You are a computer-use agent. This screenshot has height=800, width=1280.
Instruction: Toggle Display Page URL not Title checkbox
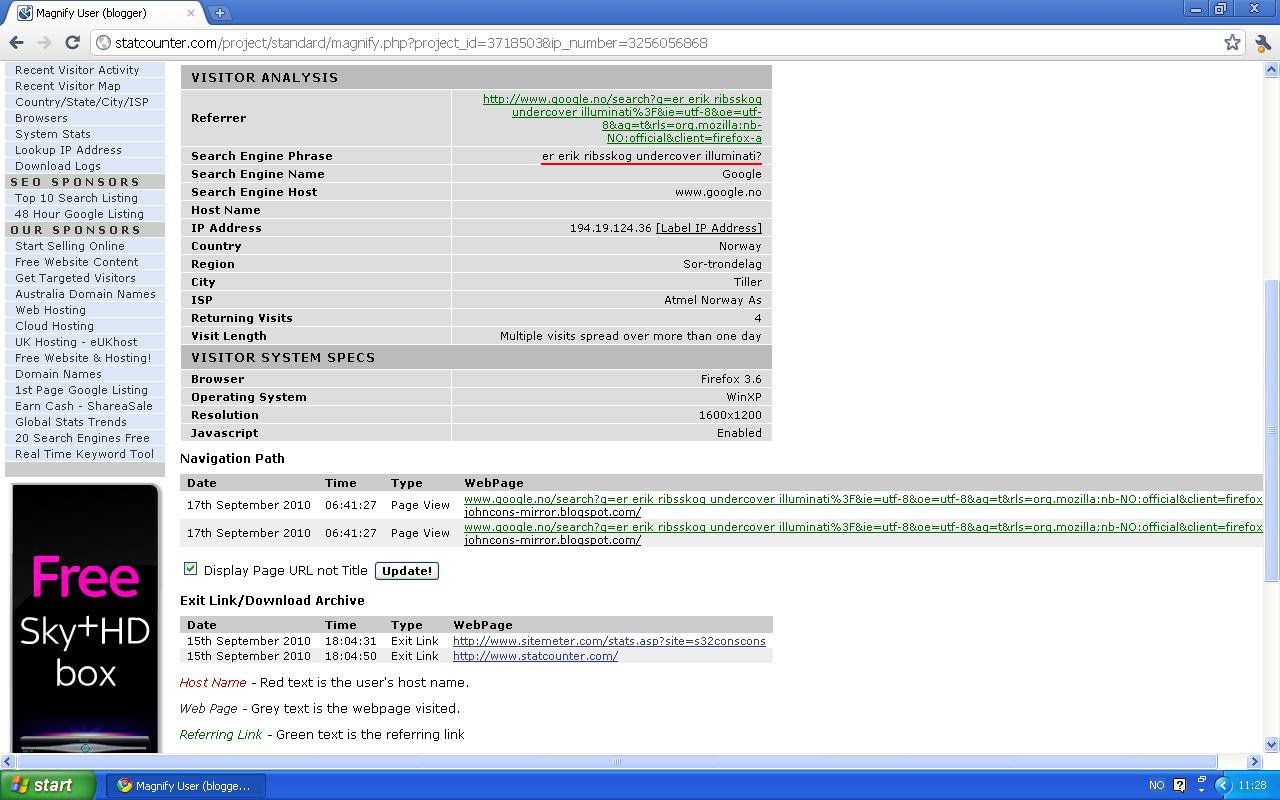pos(190,569)
